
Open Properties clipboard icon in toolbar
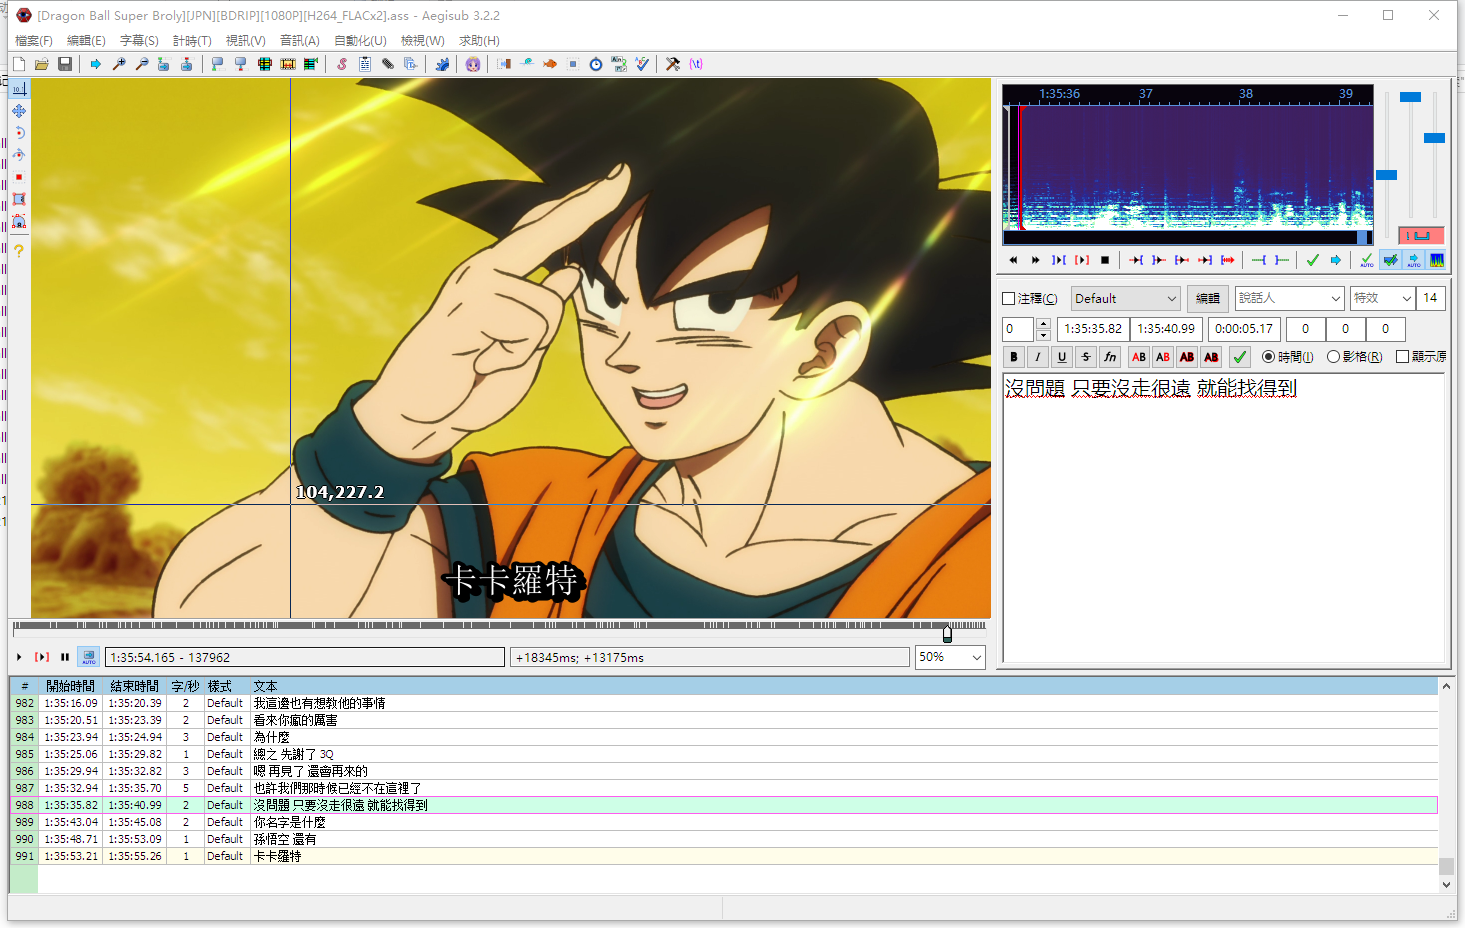tap(365, 64)
